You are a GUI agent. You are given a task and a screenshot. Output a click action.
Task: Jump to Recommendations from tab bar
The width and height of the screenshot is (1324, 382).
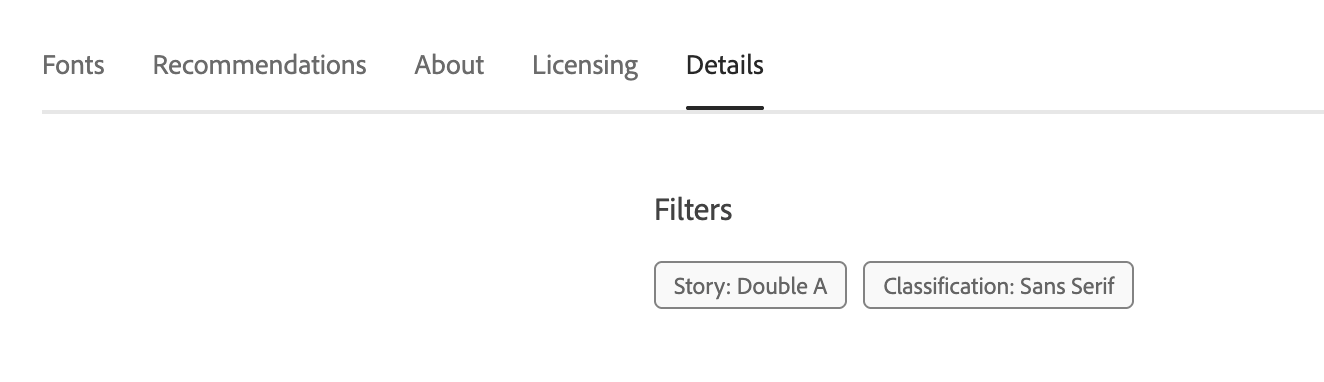tap(259, 66)
